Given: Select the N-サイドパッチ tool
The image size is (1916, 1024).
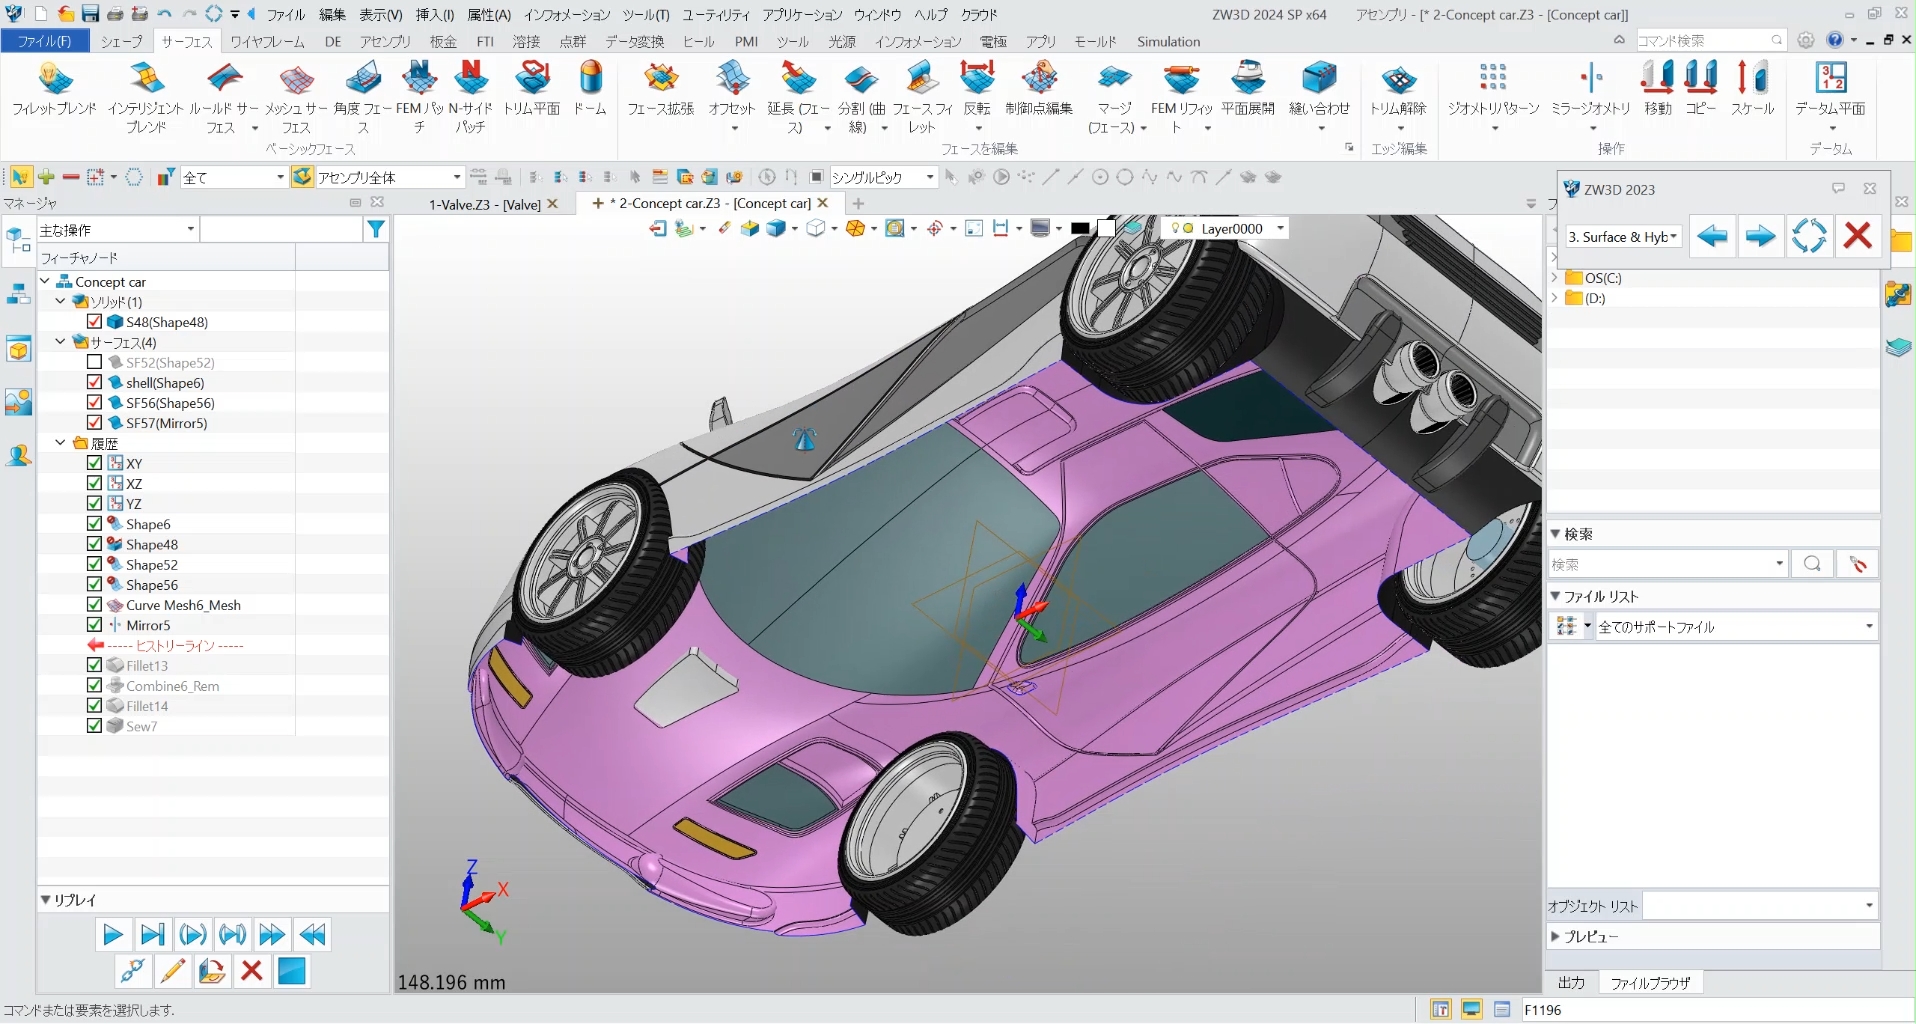Looking at the screenshot, I should point(471,97).
